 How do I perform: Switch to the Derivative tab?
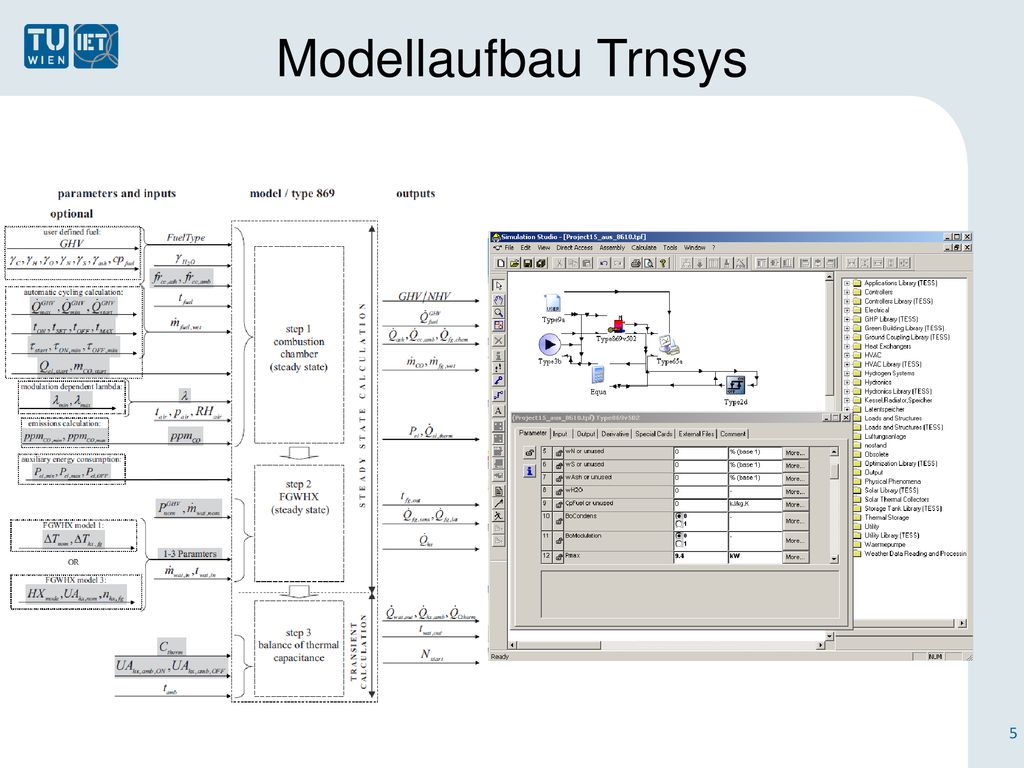point(615,434)
